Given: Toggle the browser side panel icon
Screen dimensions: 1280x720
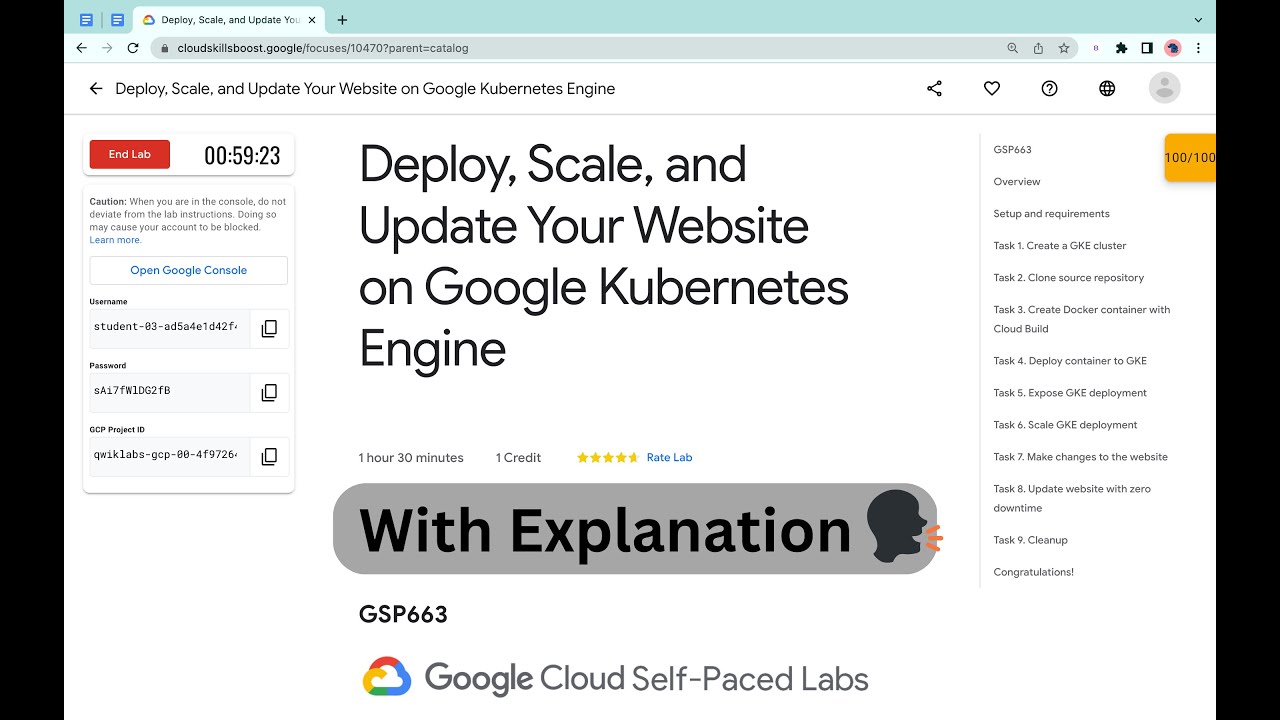Looking at the screenshot, I should [1147, 48].
